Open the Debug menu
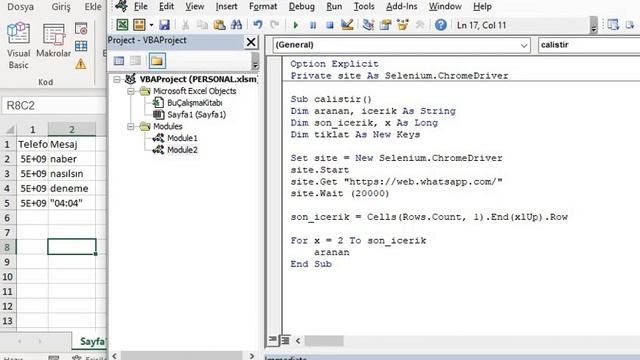The width and height of the screenshot is (640, 360). [302, 7]
